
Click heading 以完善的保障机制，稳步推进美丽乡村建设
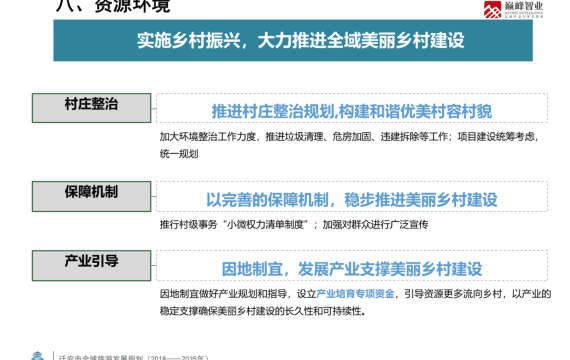click(352, 200)
